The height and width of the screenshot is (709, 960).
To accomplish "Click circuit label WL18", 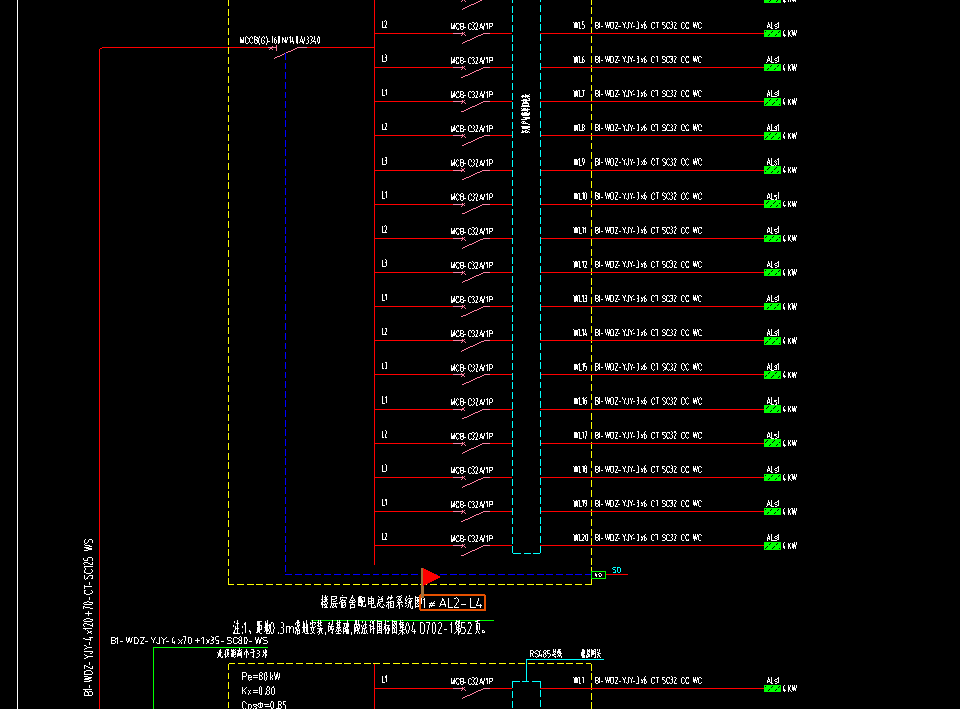I will pos(580,470).
